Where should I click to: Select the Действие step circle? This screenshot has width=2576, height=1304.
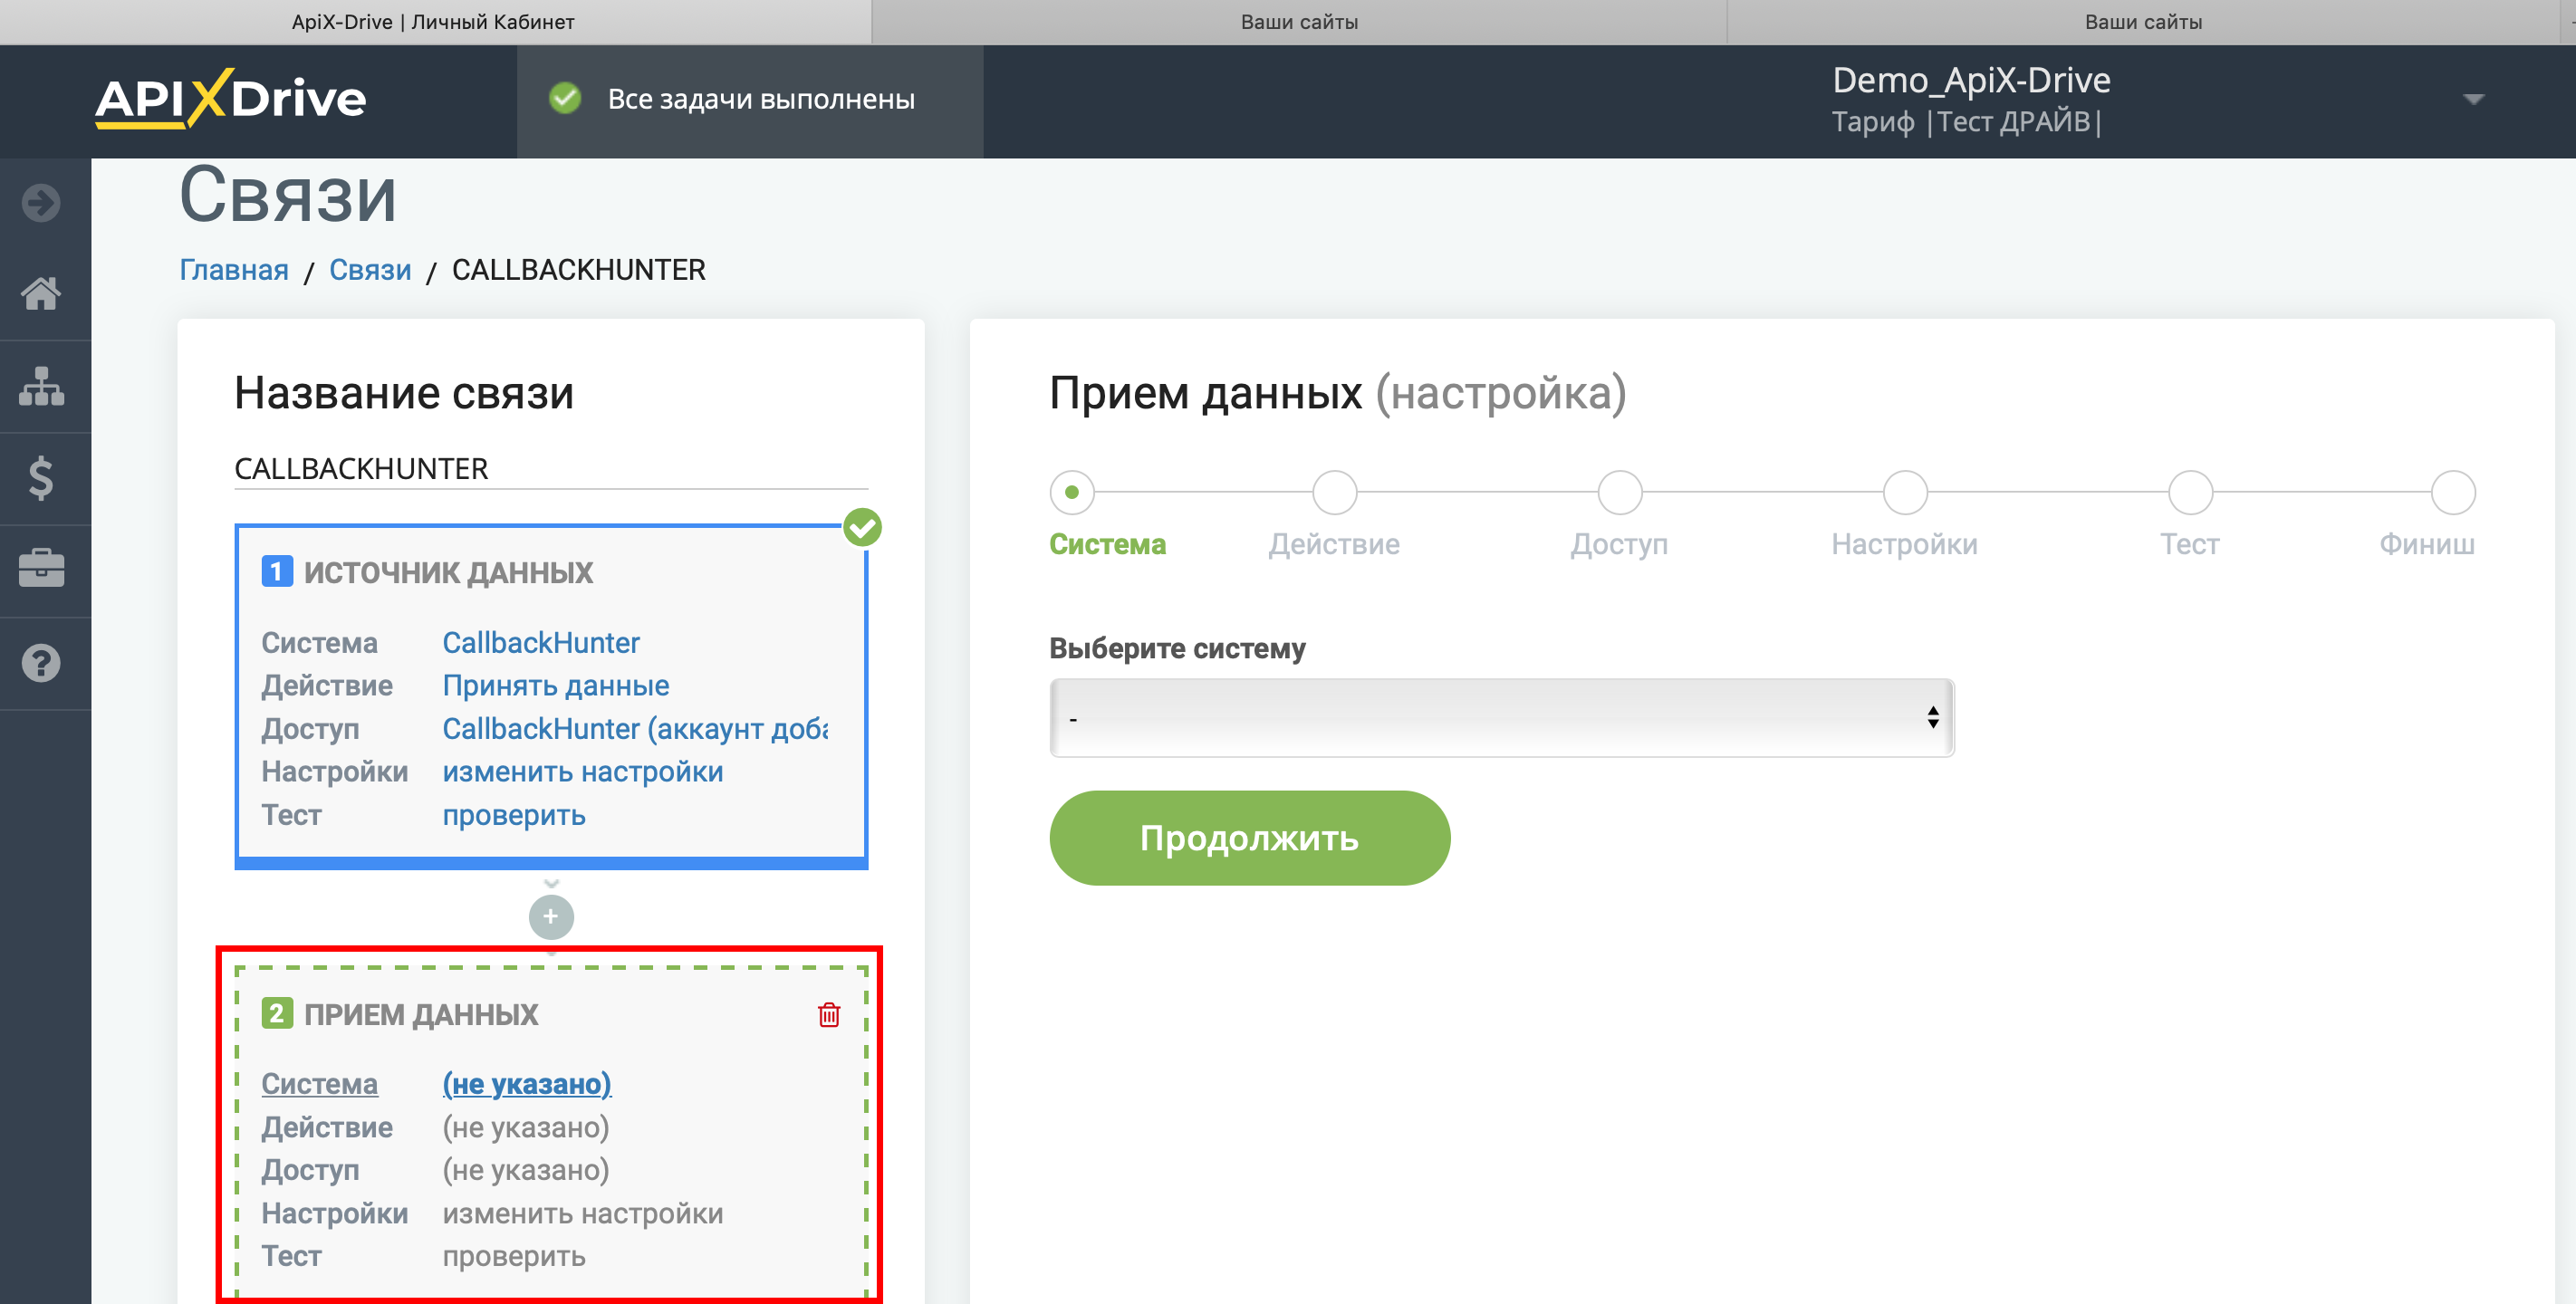(x=1334, y=492)
